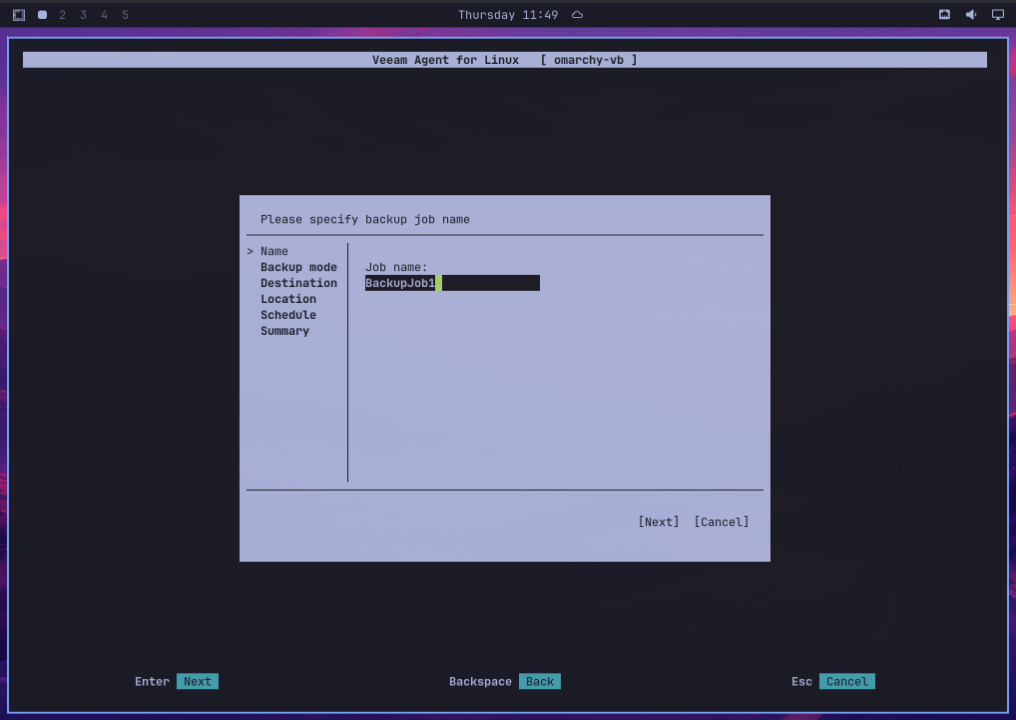View the Summary wizard step
This screenshot has width=1016, height=720.
[x=285, y=331]
